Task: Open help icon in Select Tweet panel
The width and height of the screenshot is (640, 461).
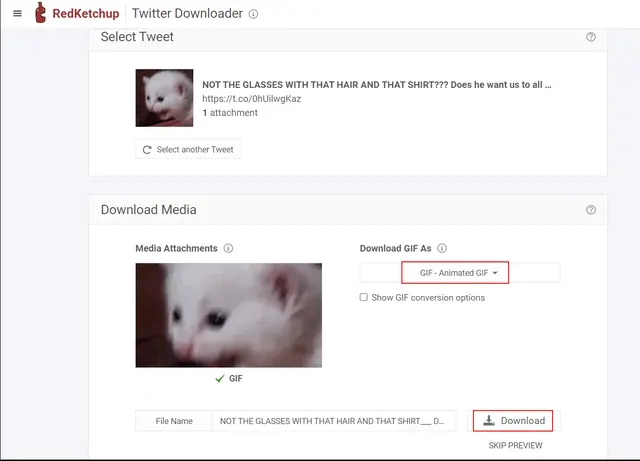Action: tap(591, 37)
